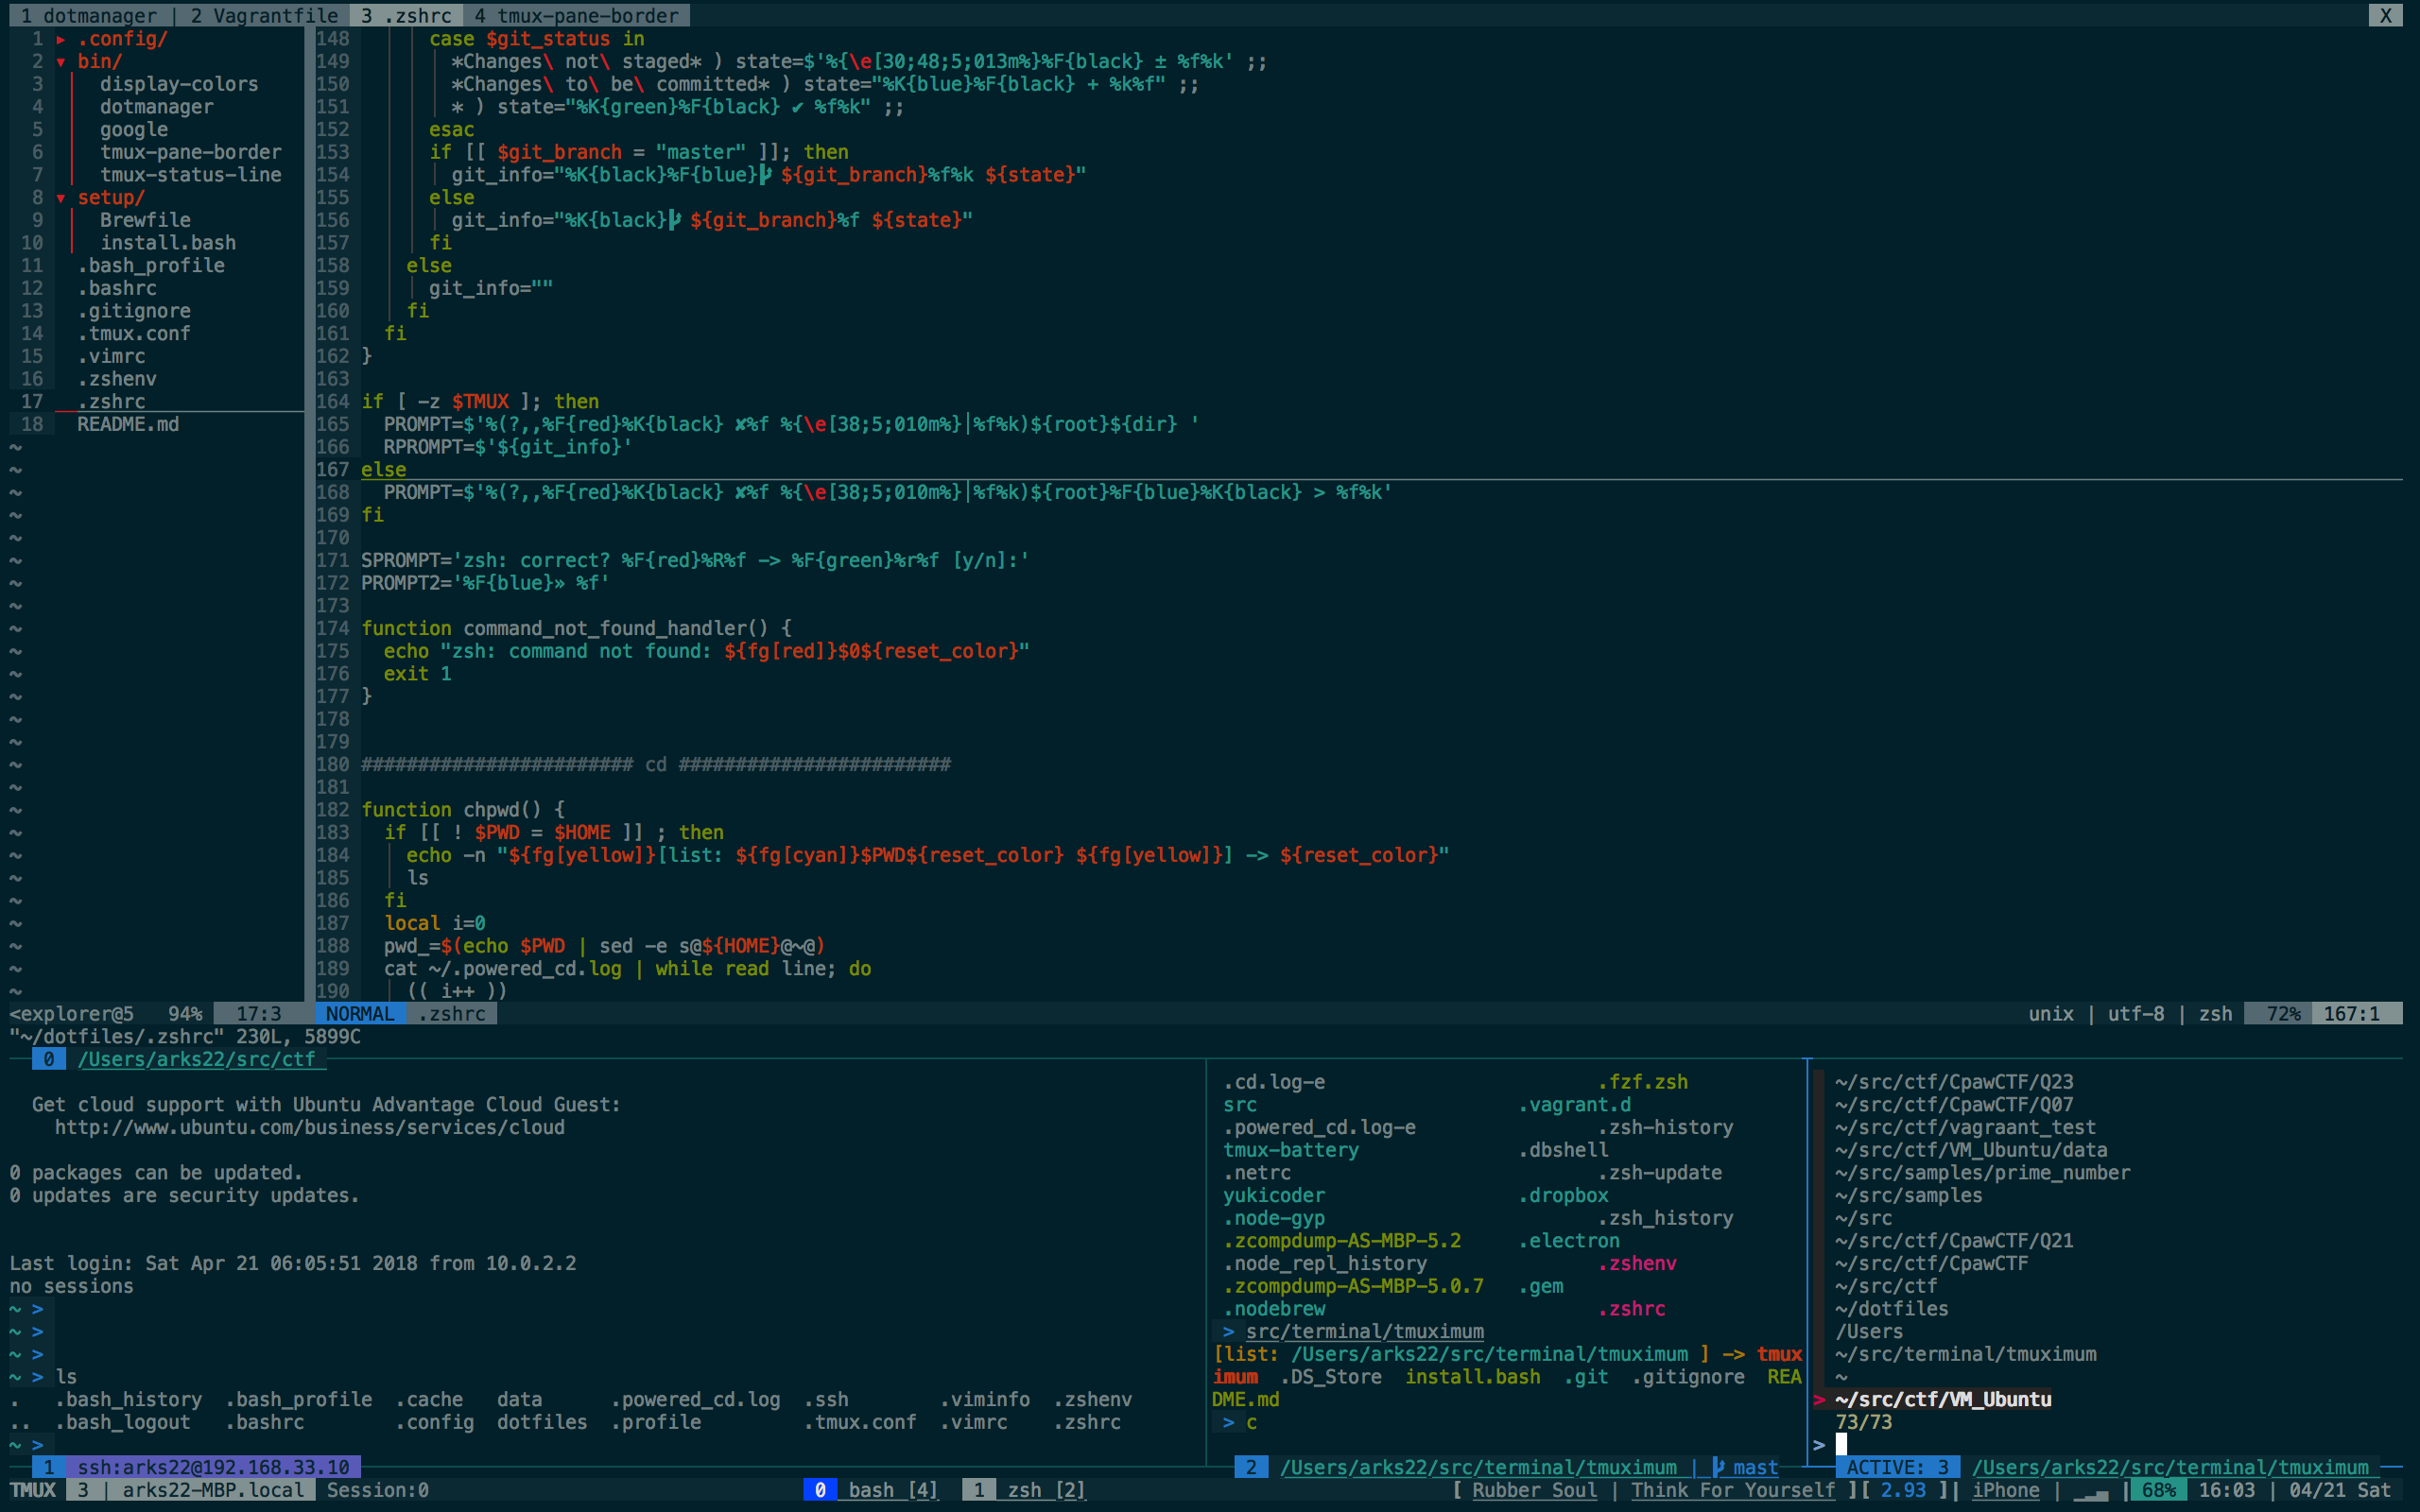
Task: Click the git branch icon in pane 2 border
Action: click(1718, 1467)
